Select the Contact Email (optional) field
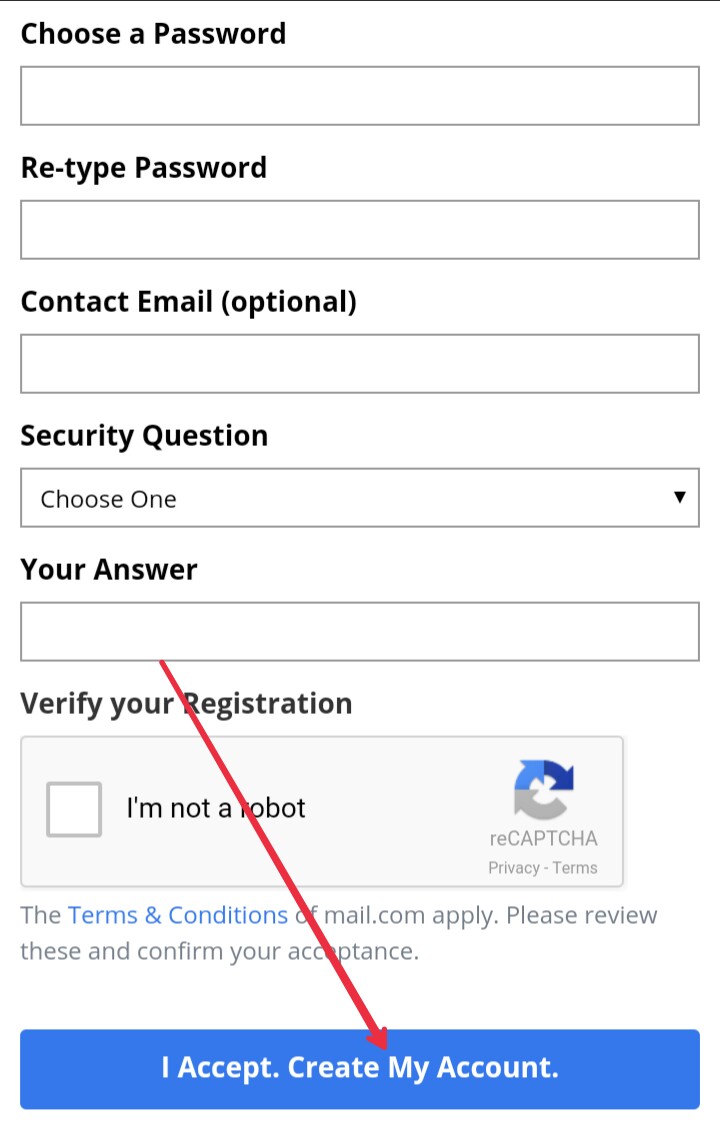The height and width of the screenshot is (1145, 720). pos(360,363)
